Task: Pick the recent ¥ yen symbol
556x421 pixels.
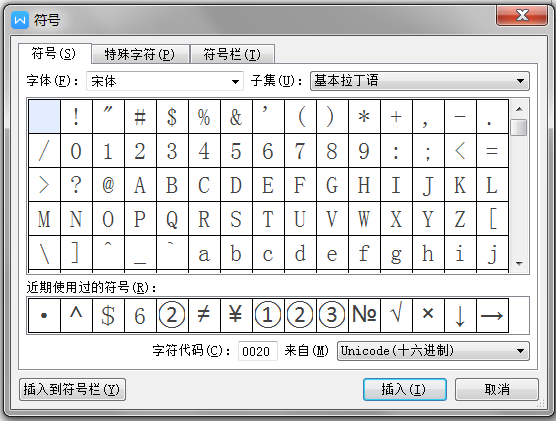Action: [x=237, y=315]
